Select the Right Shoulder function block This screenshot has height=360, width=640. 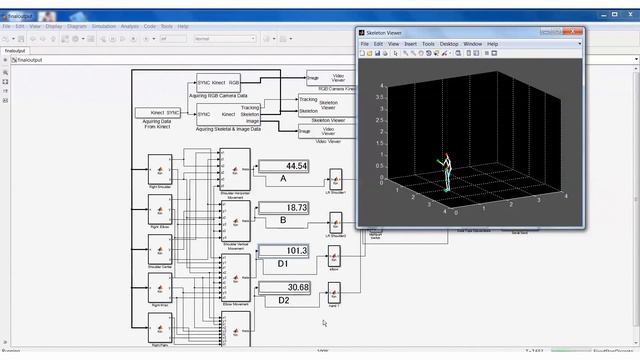click(x=160, y=169)
